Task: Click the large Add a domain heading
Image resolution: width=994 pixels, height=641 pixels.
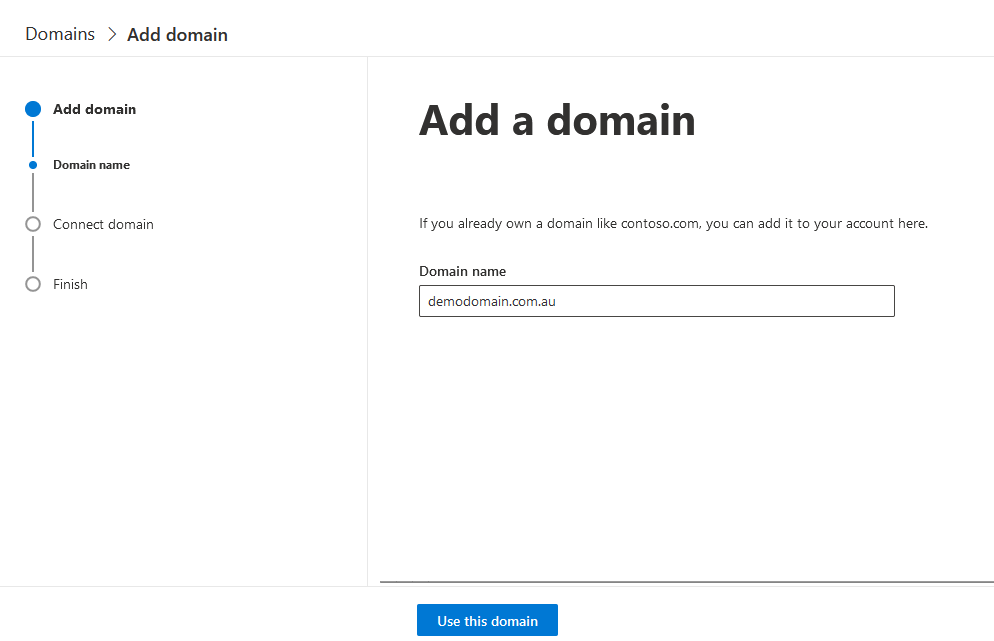Action: pyautogui.click(x=556, y=120)
